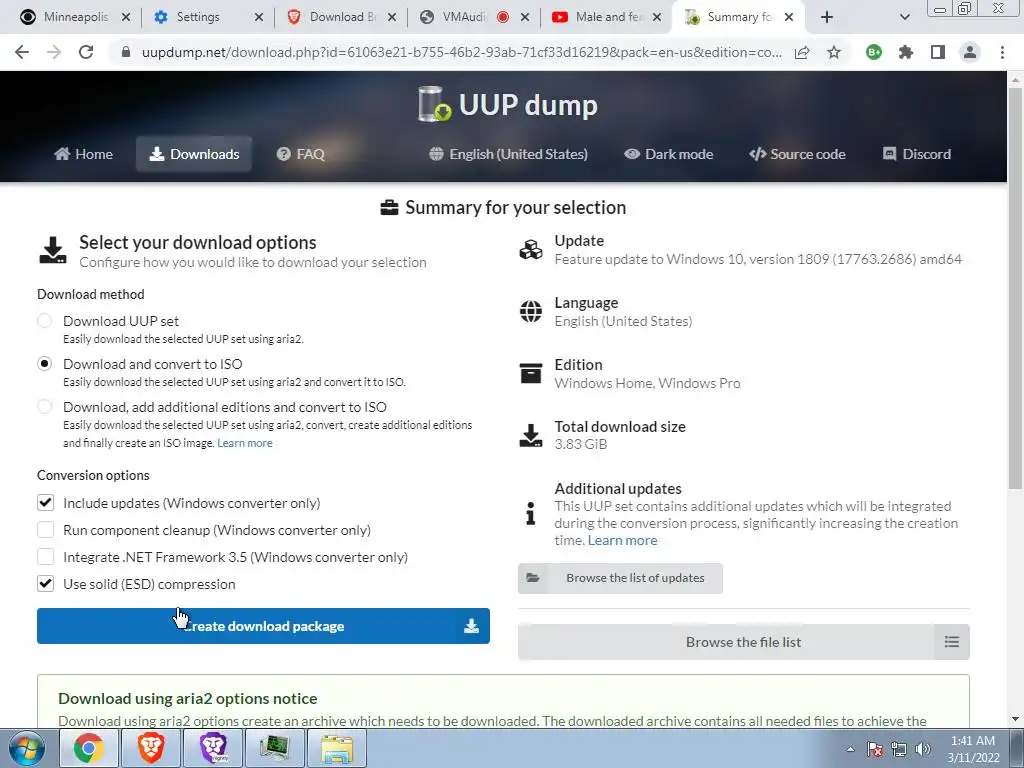Open the list icon beside Browse the file list
This screenshot has height=768, width=1024.
[x=952, y=642]
